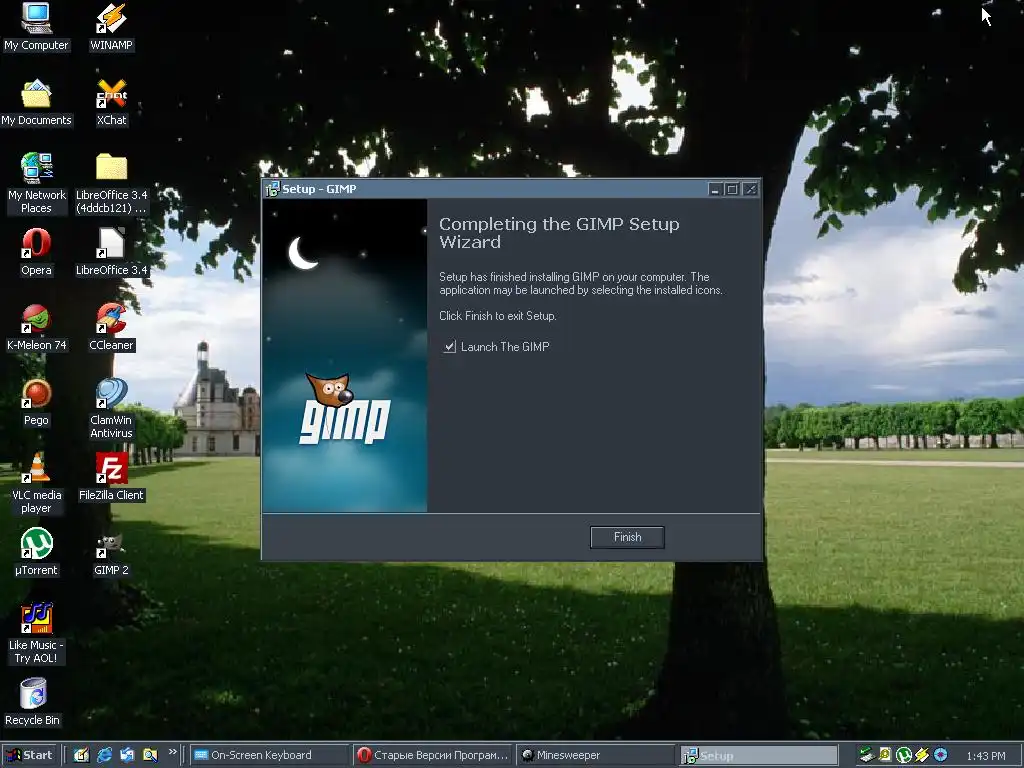
Task: Switch to the Opera Старые Версии taskbar button
Action: (432, 755)
